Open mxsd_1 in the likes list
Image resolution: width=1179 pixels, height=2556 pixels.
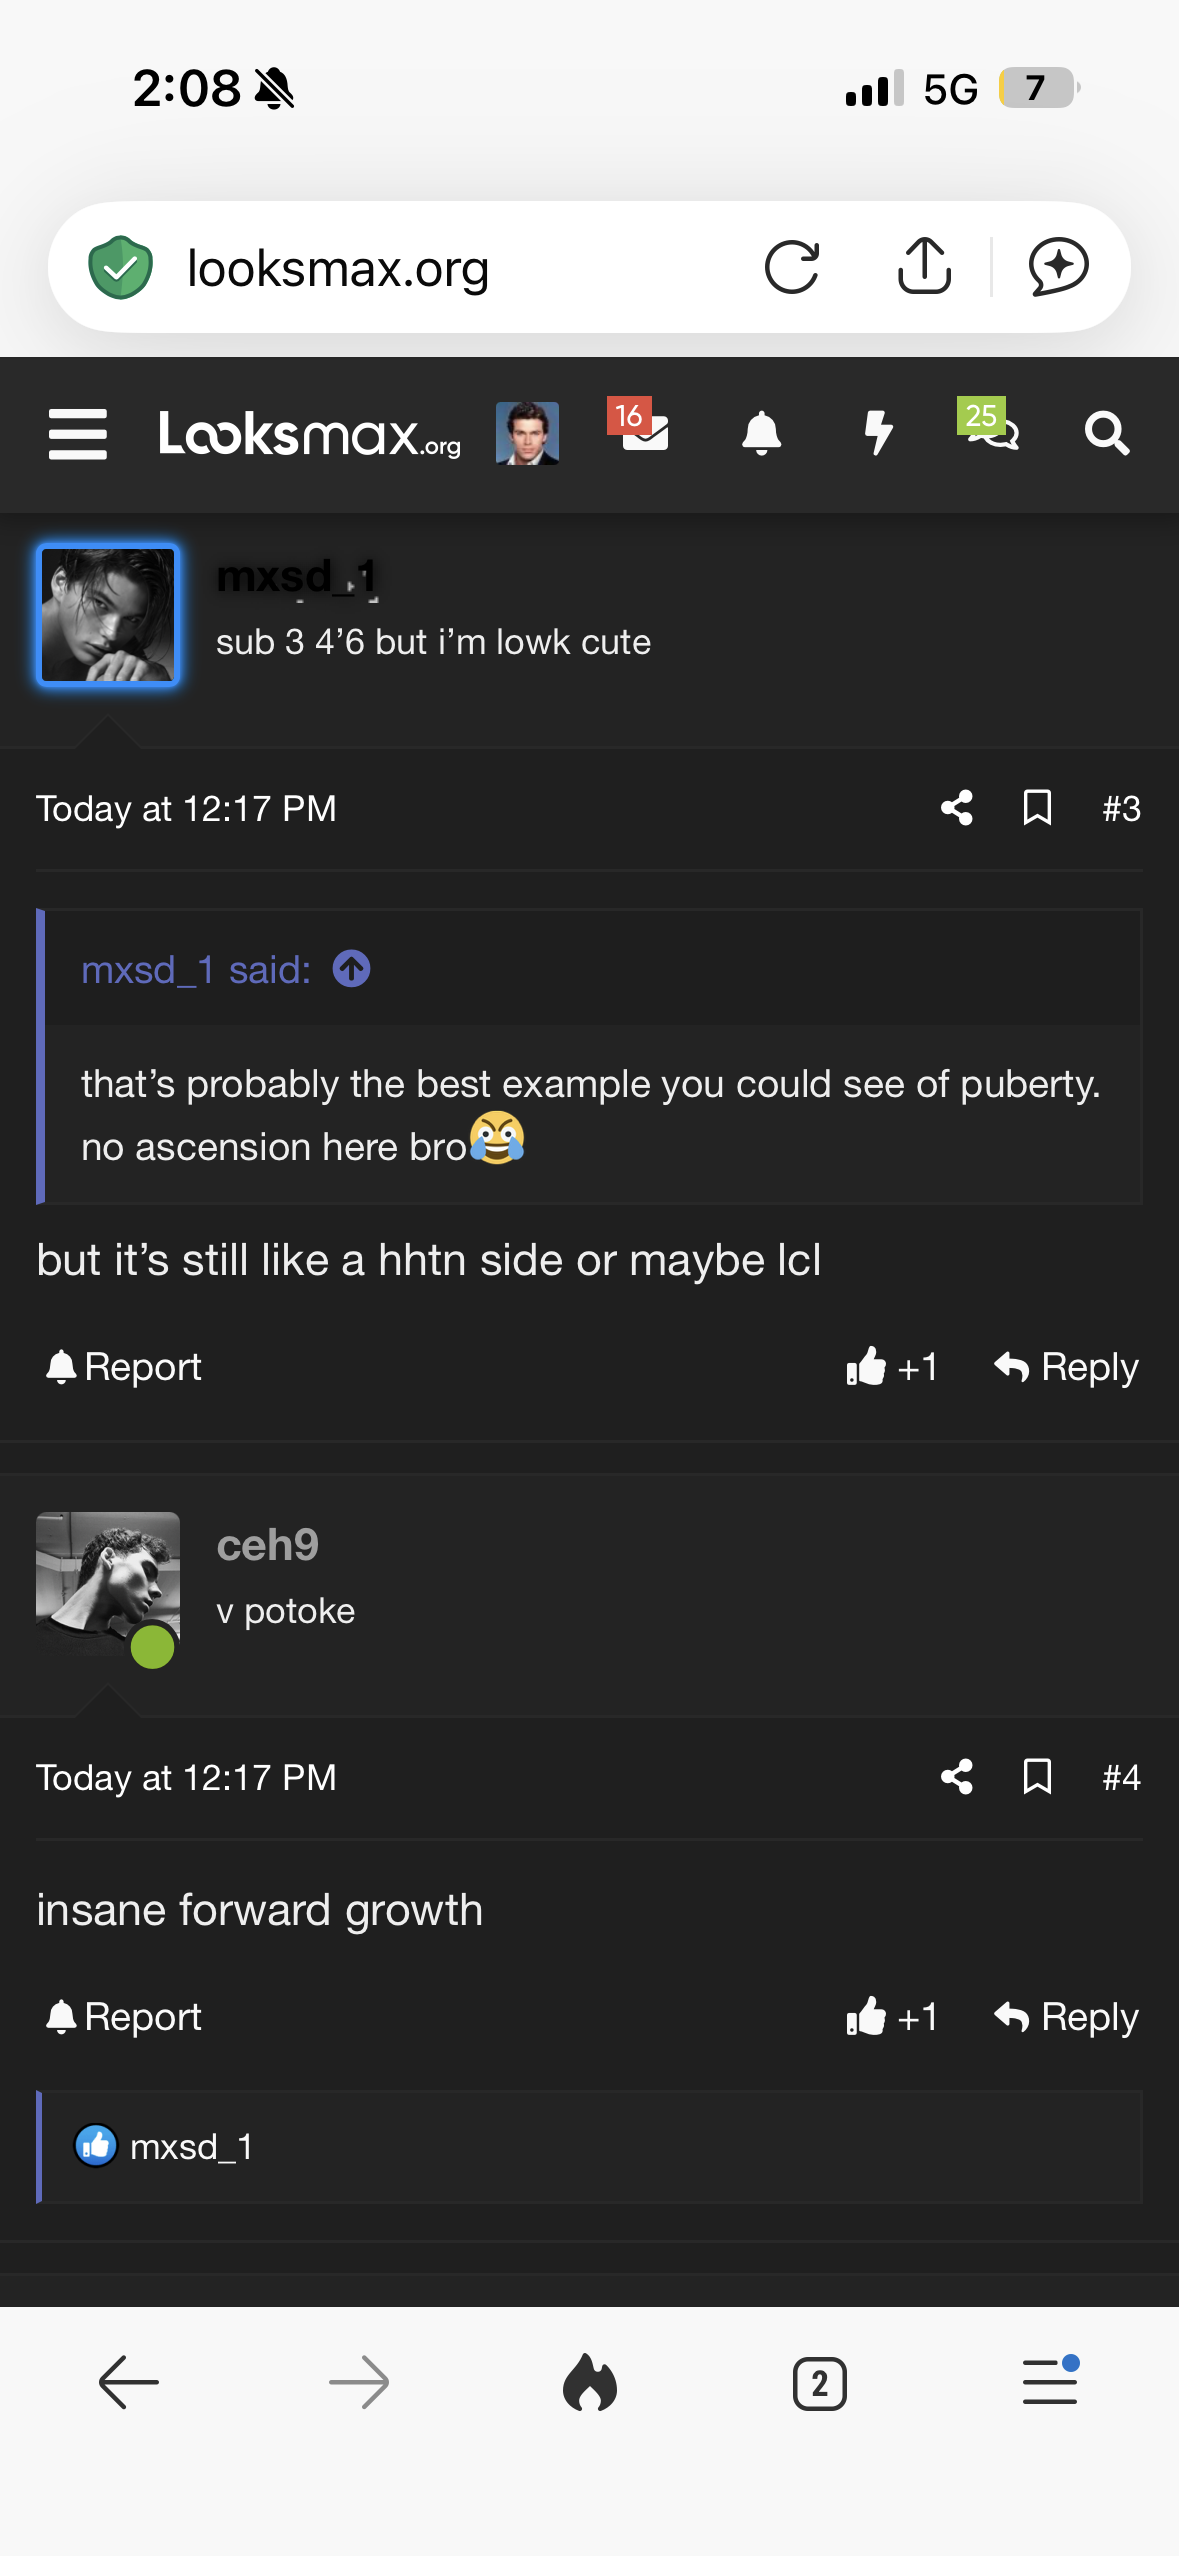click(191, 2146)
